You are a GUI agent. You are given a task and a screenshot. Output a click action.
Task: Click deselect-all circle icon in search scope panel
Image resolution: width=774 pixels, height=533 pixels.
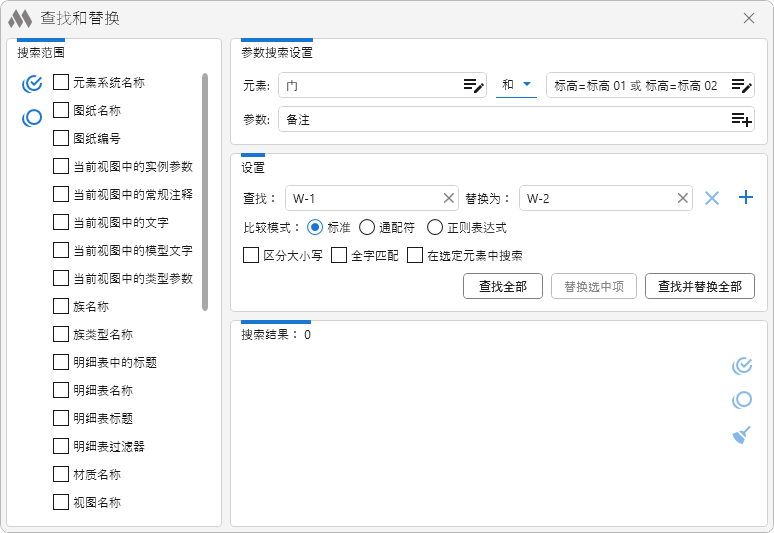tap(32, 118)
